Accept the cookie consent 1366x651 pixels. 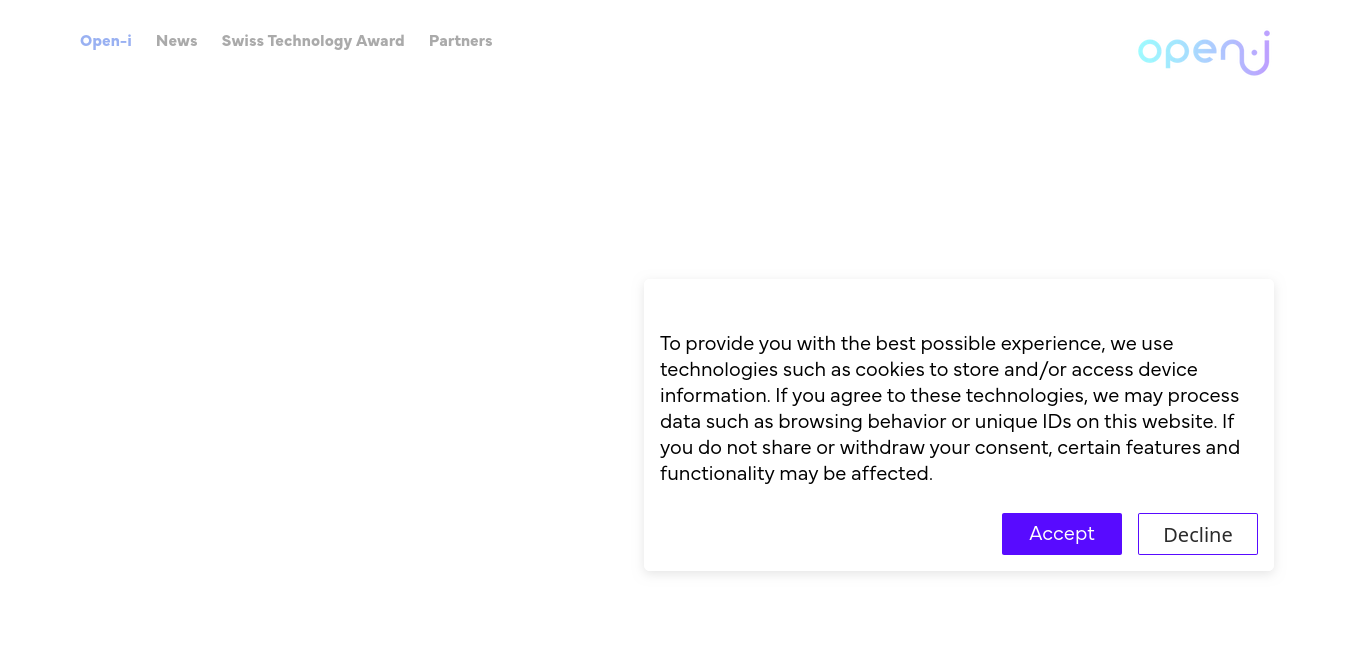(x=1062, y=534)
